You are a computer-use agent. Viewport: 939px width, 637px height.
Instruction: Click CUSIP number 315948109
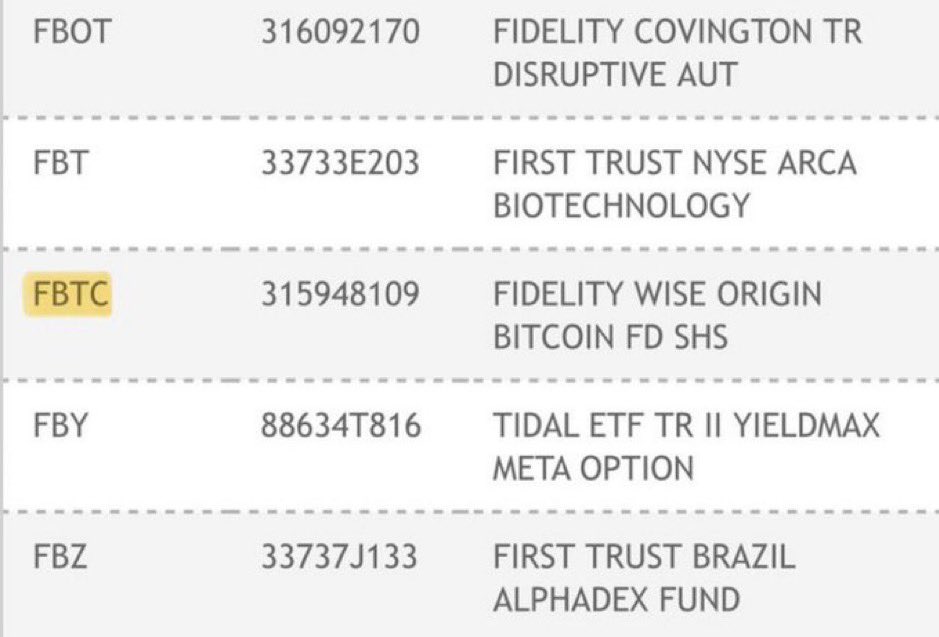pyautogui.click(x=340, y=294)
